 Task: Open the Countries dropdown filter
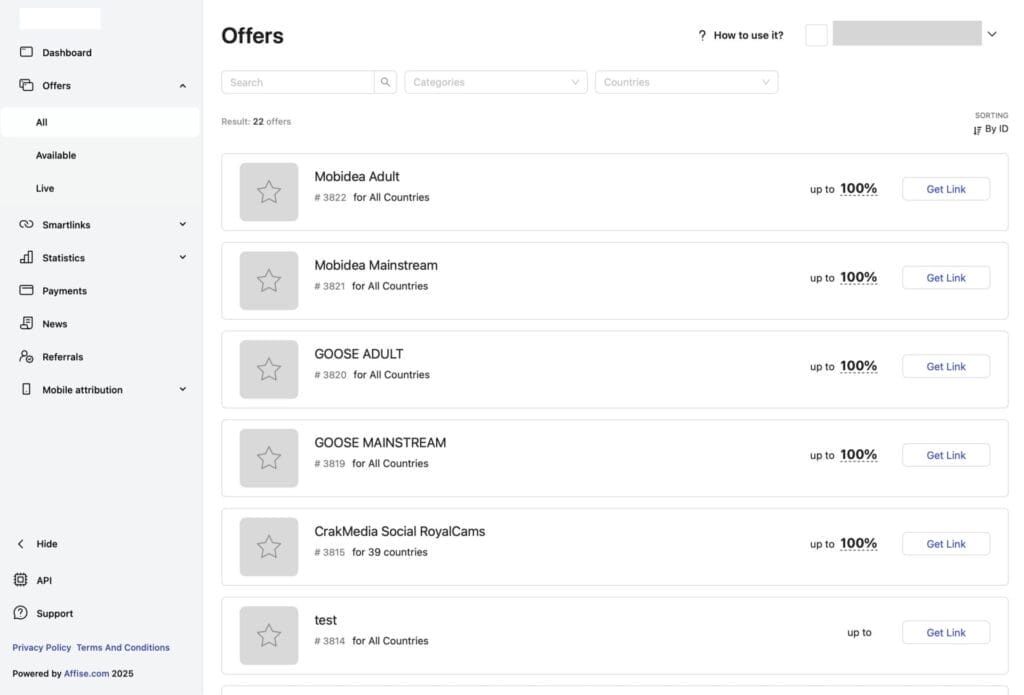click(686, 82)
